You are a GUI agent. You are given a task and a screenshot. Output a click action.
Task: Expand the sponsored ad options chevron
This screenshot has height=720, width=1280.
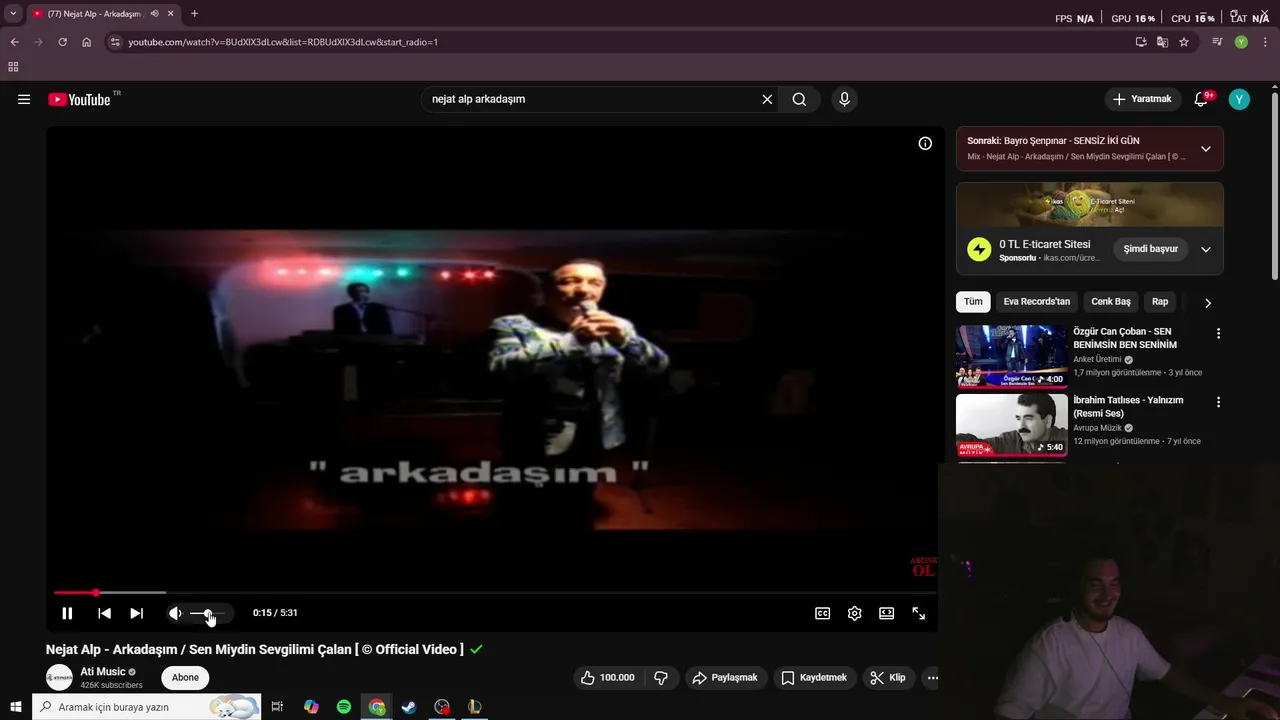(x=1205, y=249)
